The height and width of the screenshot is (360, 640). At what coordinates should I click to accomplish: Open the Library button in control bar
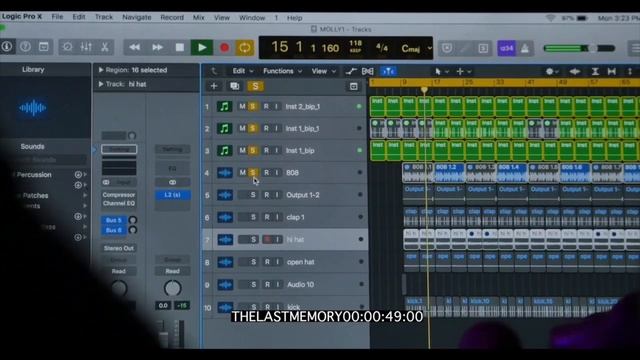coord(7,47)
